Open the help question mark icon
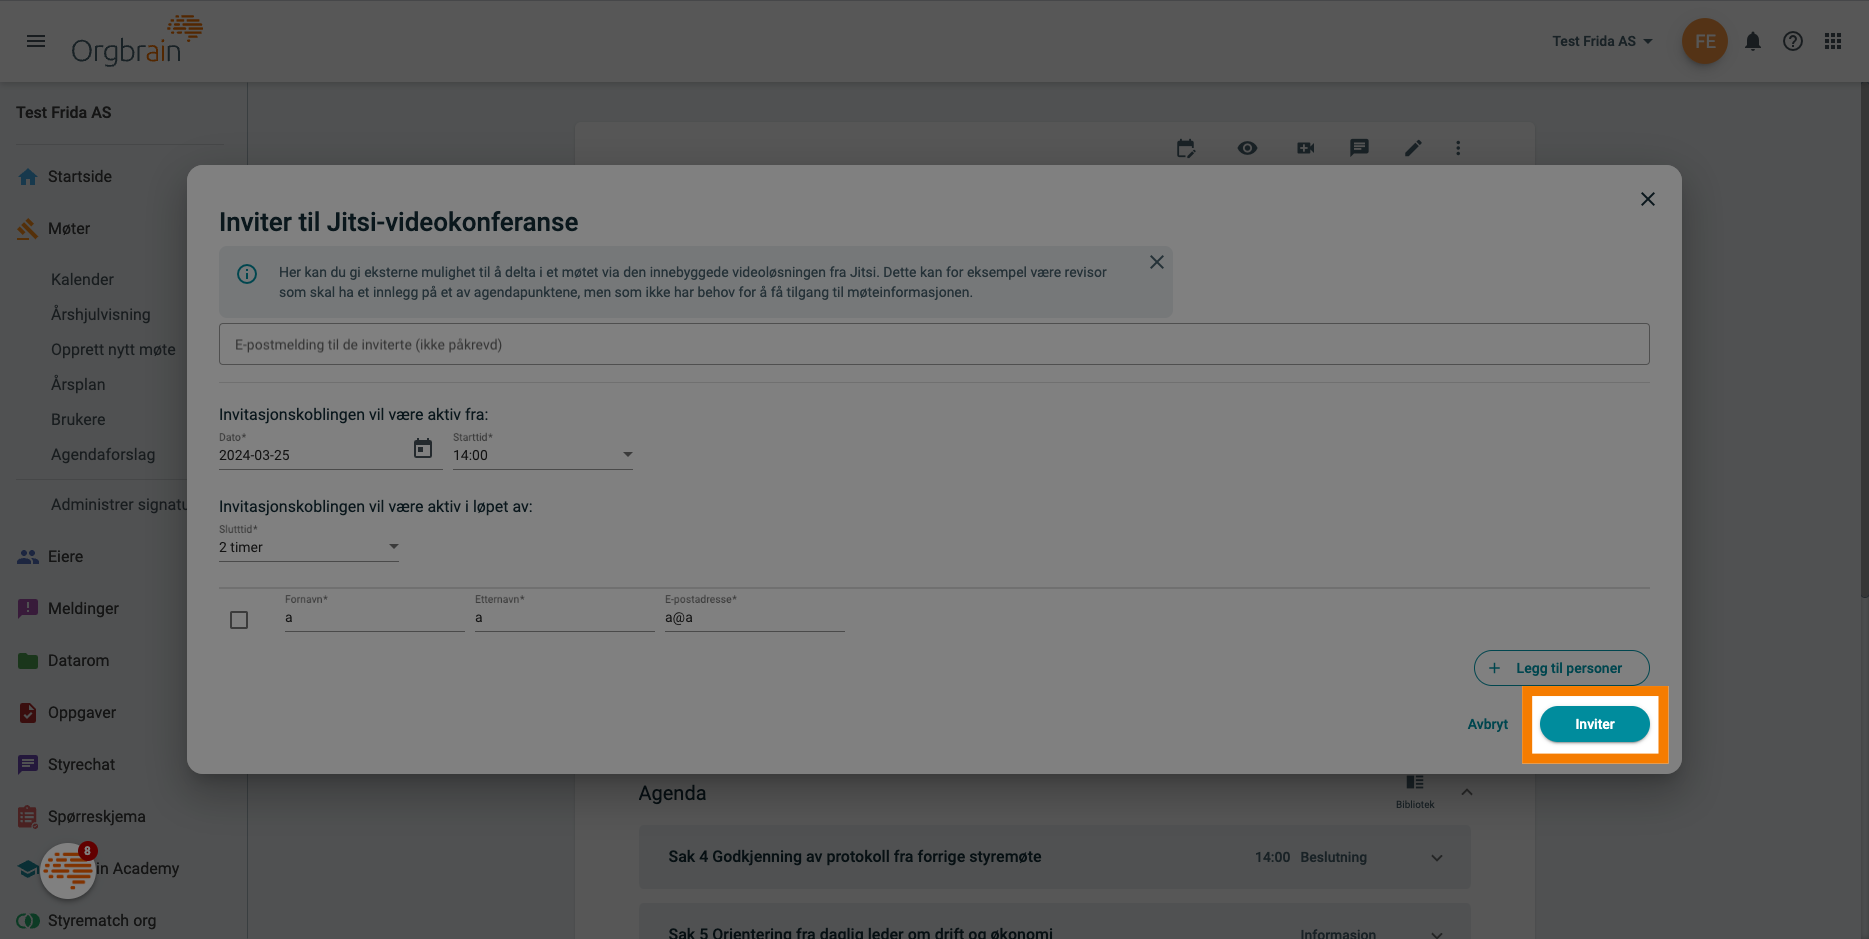This screenshot has width=1869, height=939. tap(1793, 41)
